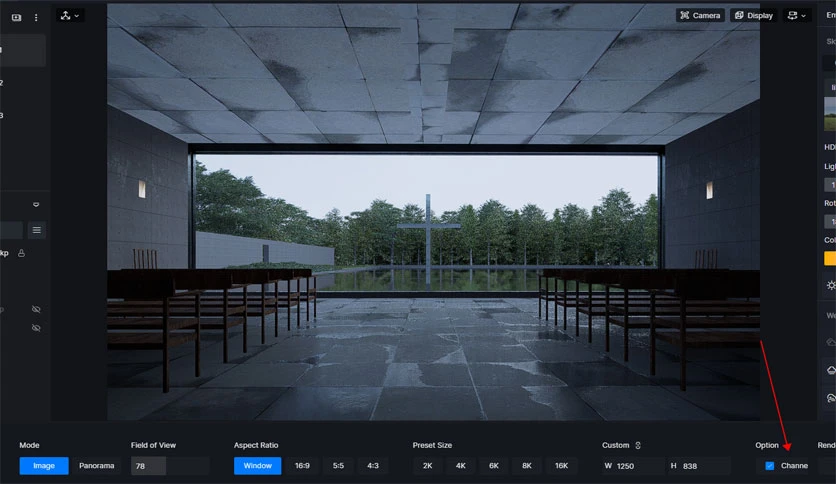
Task: Open the Camera settings button
Action: tap(700, 15)
